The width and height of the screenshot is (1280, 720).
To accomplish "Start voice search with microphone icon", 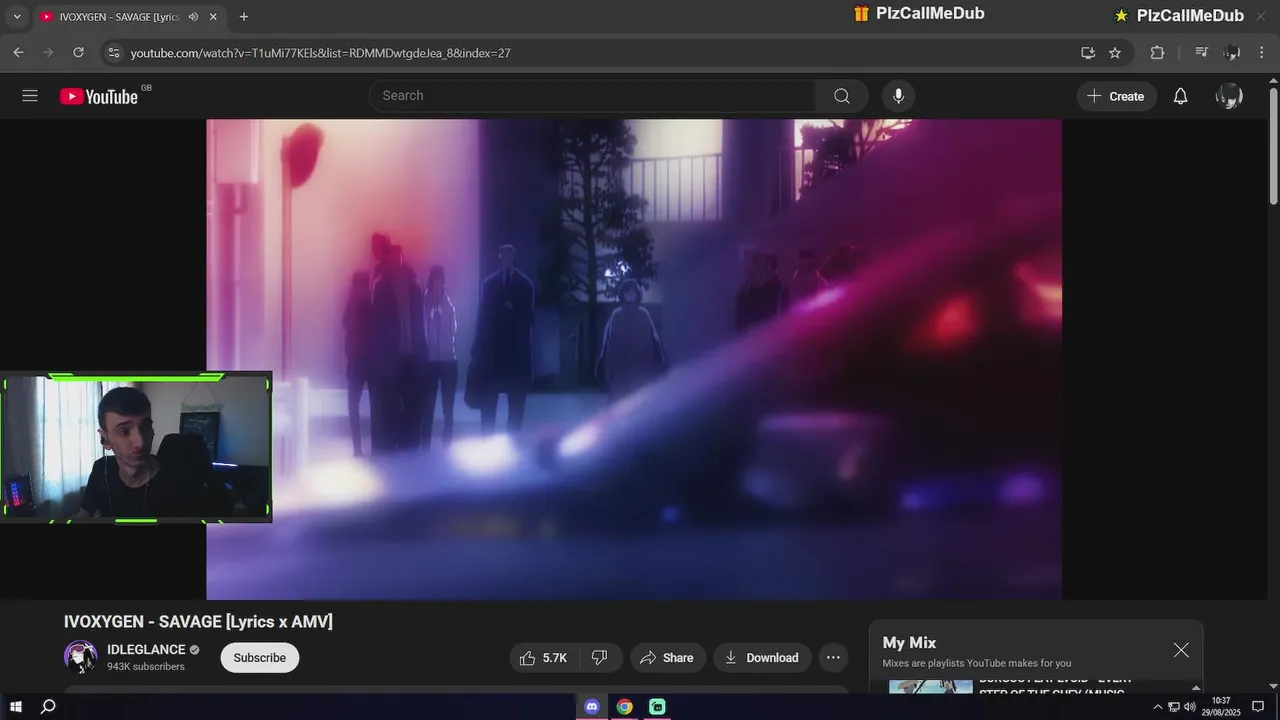I will coord(898,96).
